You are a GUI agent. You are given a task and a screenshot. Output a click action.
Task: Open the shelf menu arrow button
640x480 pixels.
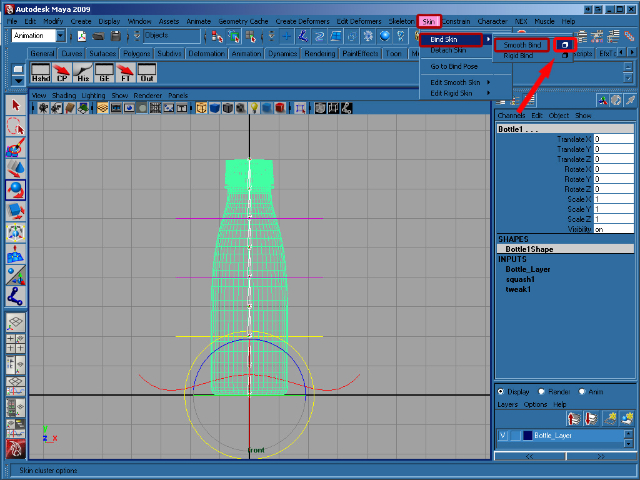pos(18,81)
